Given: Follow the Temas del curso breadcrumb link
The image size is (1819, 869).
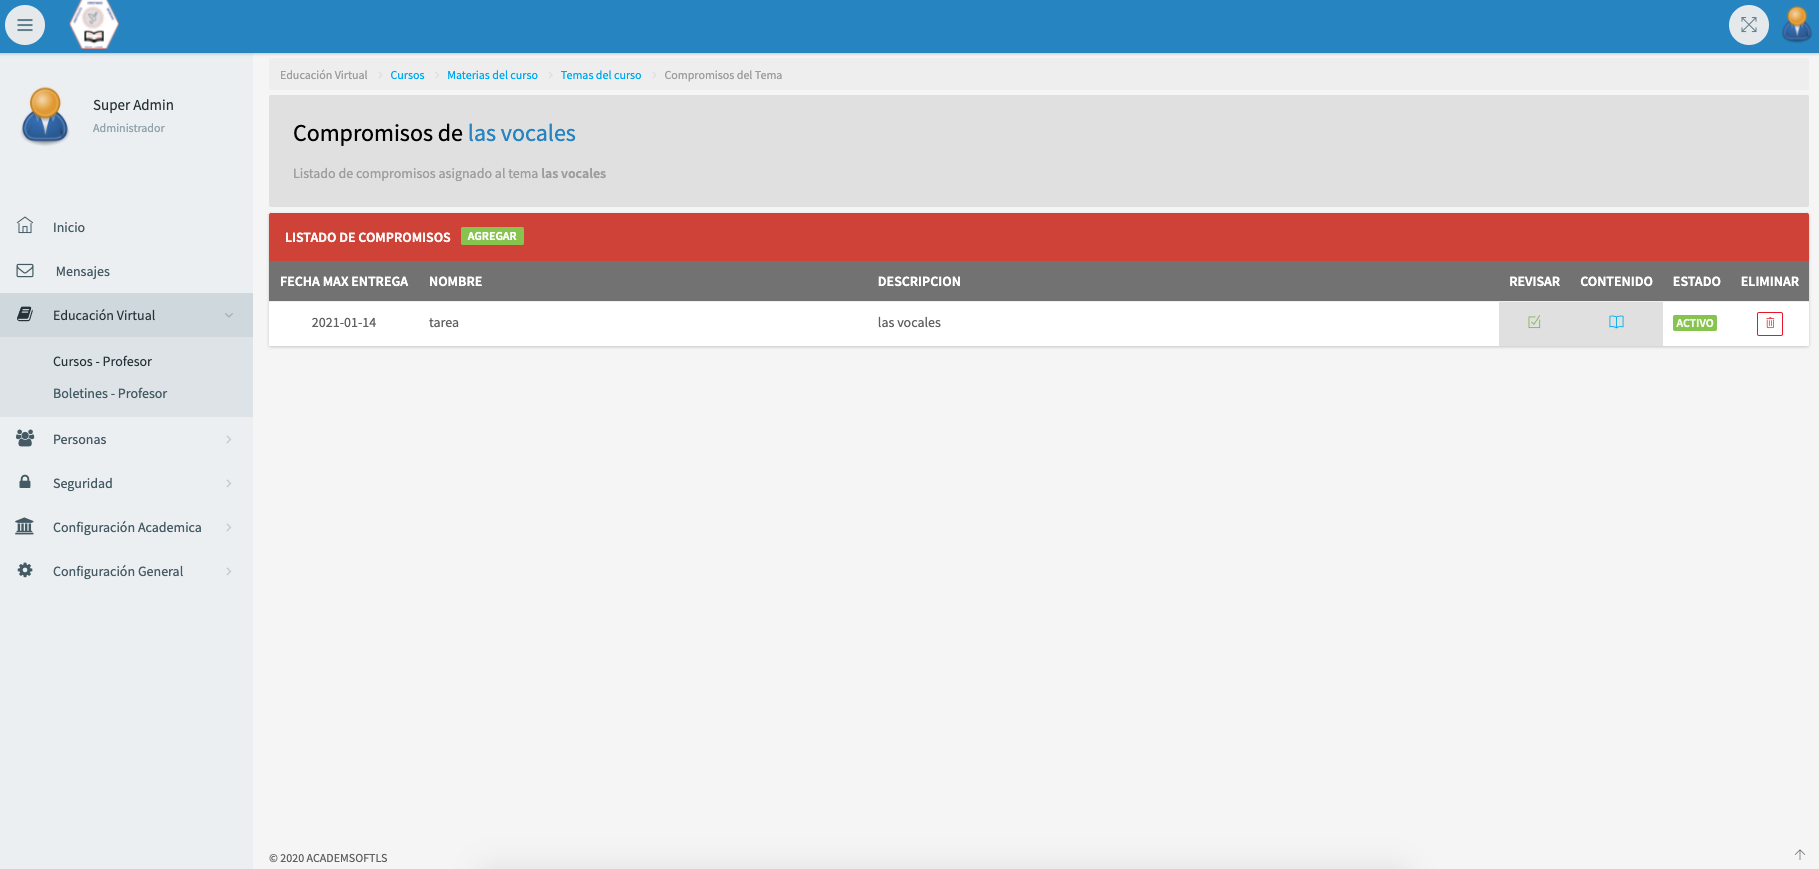Looking at the screenshot, I should tap(600, 75).
